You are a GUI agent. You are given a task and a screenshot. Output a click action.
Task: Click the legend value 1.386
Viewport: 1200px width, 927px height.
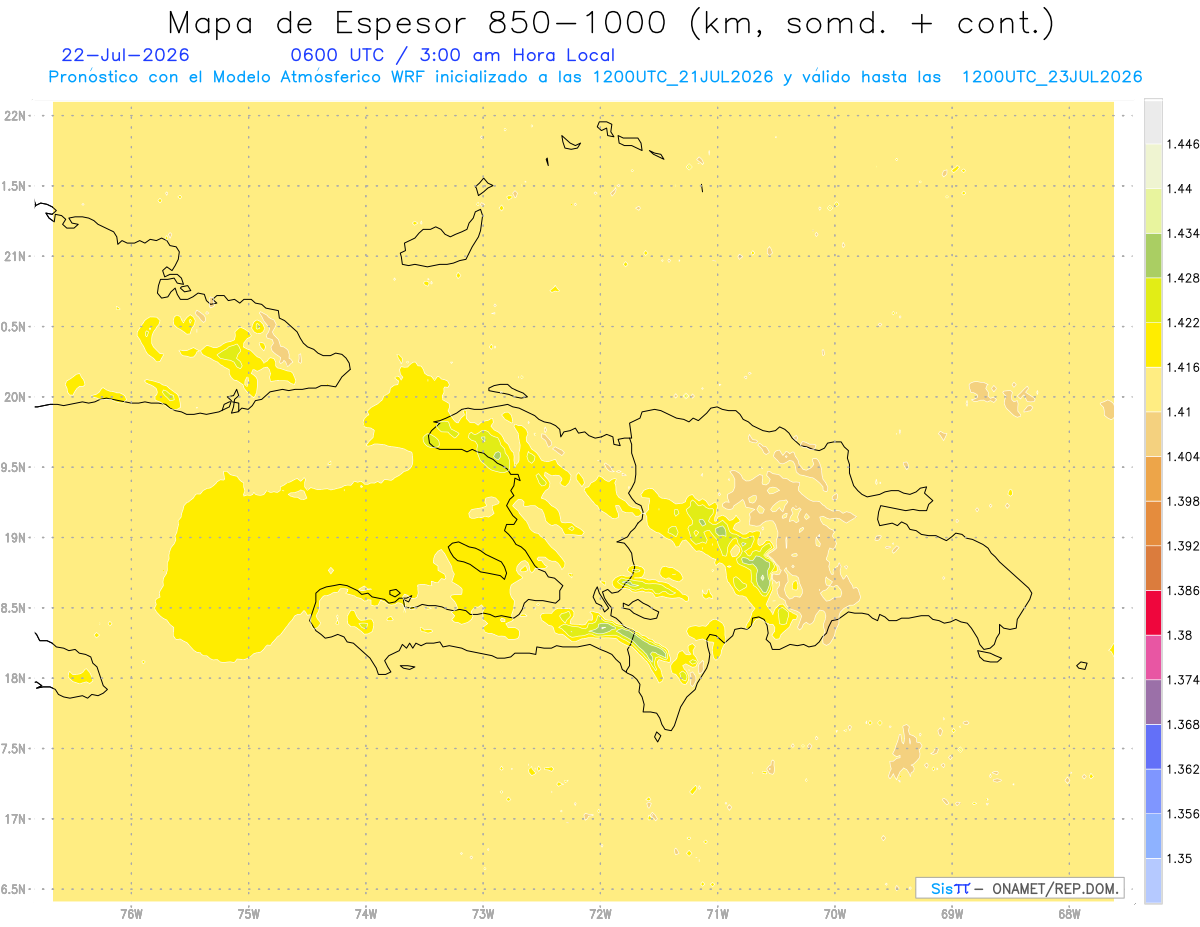click(1183, 590)
